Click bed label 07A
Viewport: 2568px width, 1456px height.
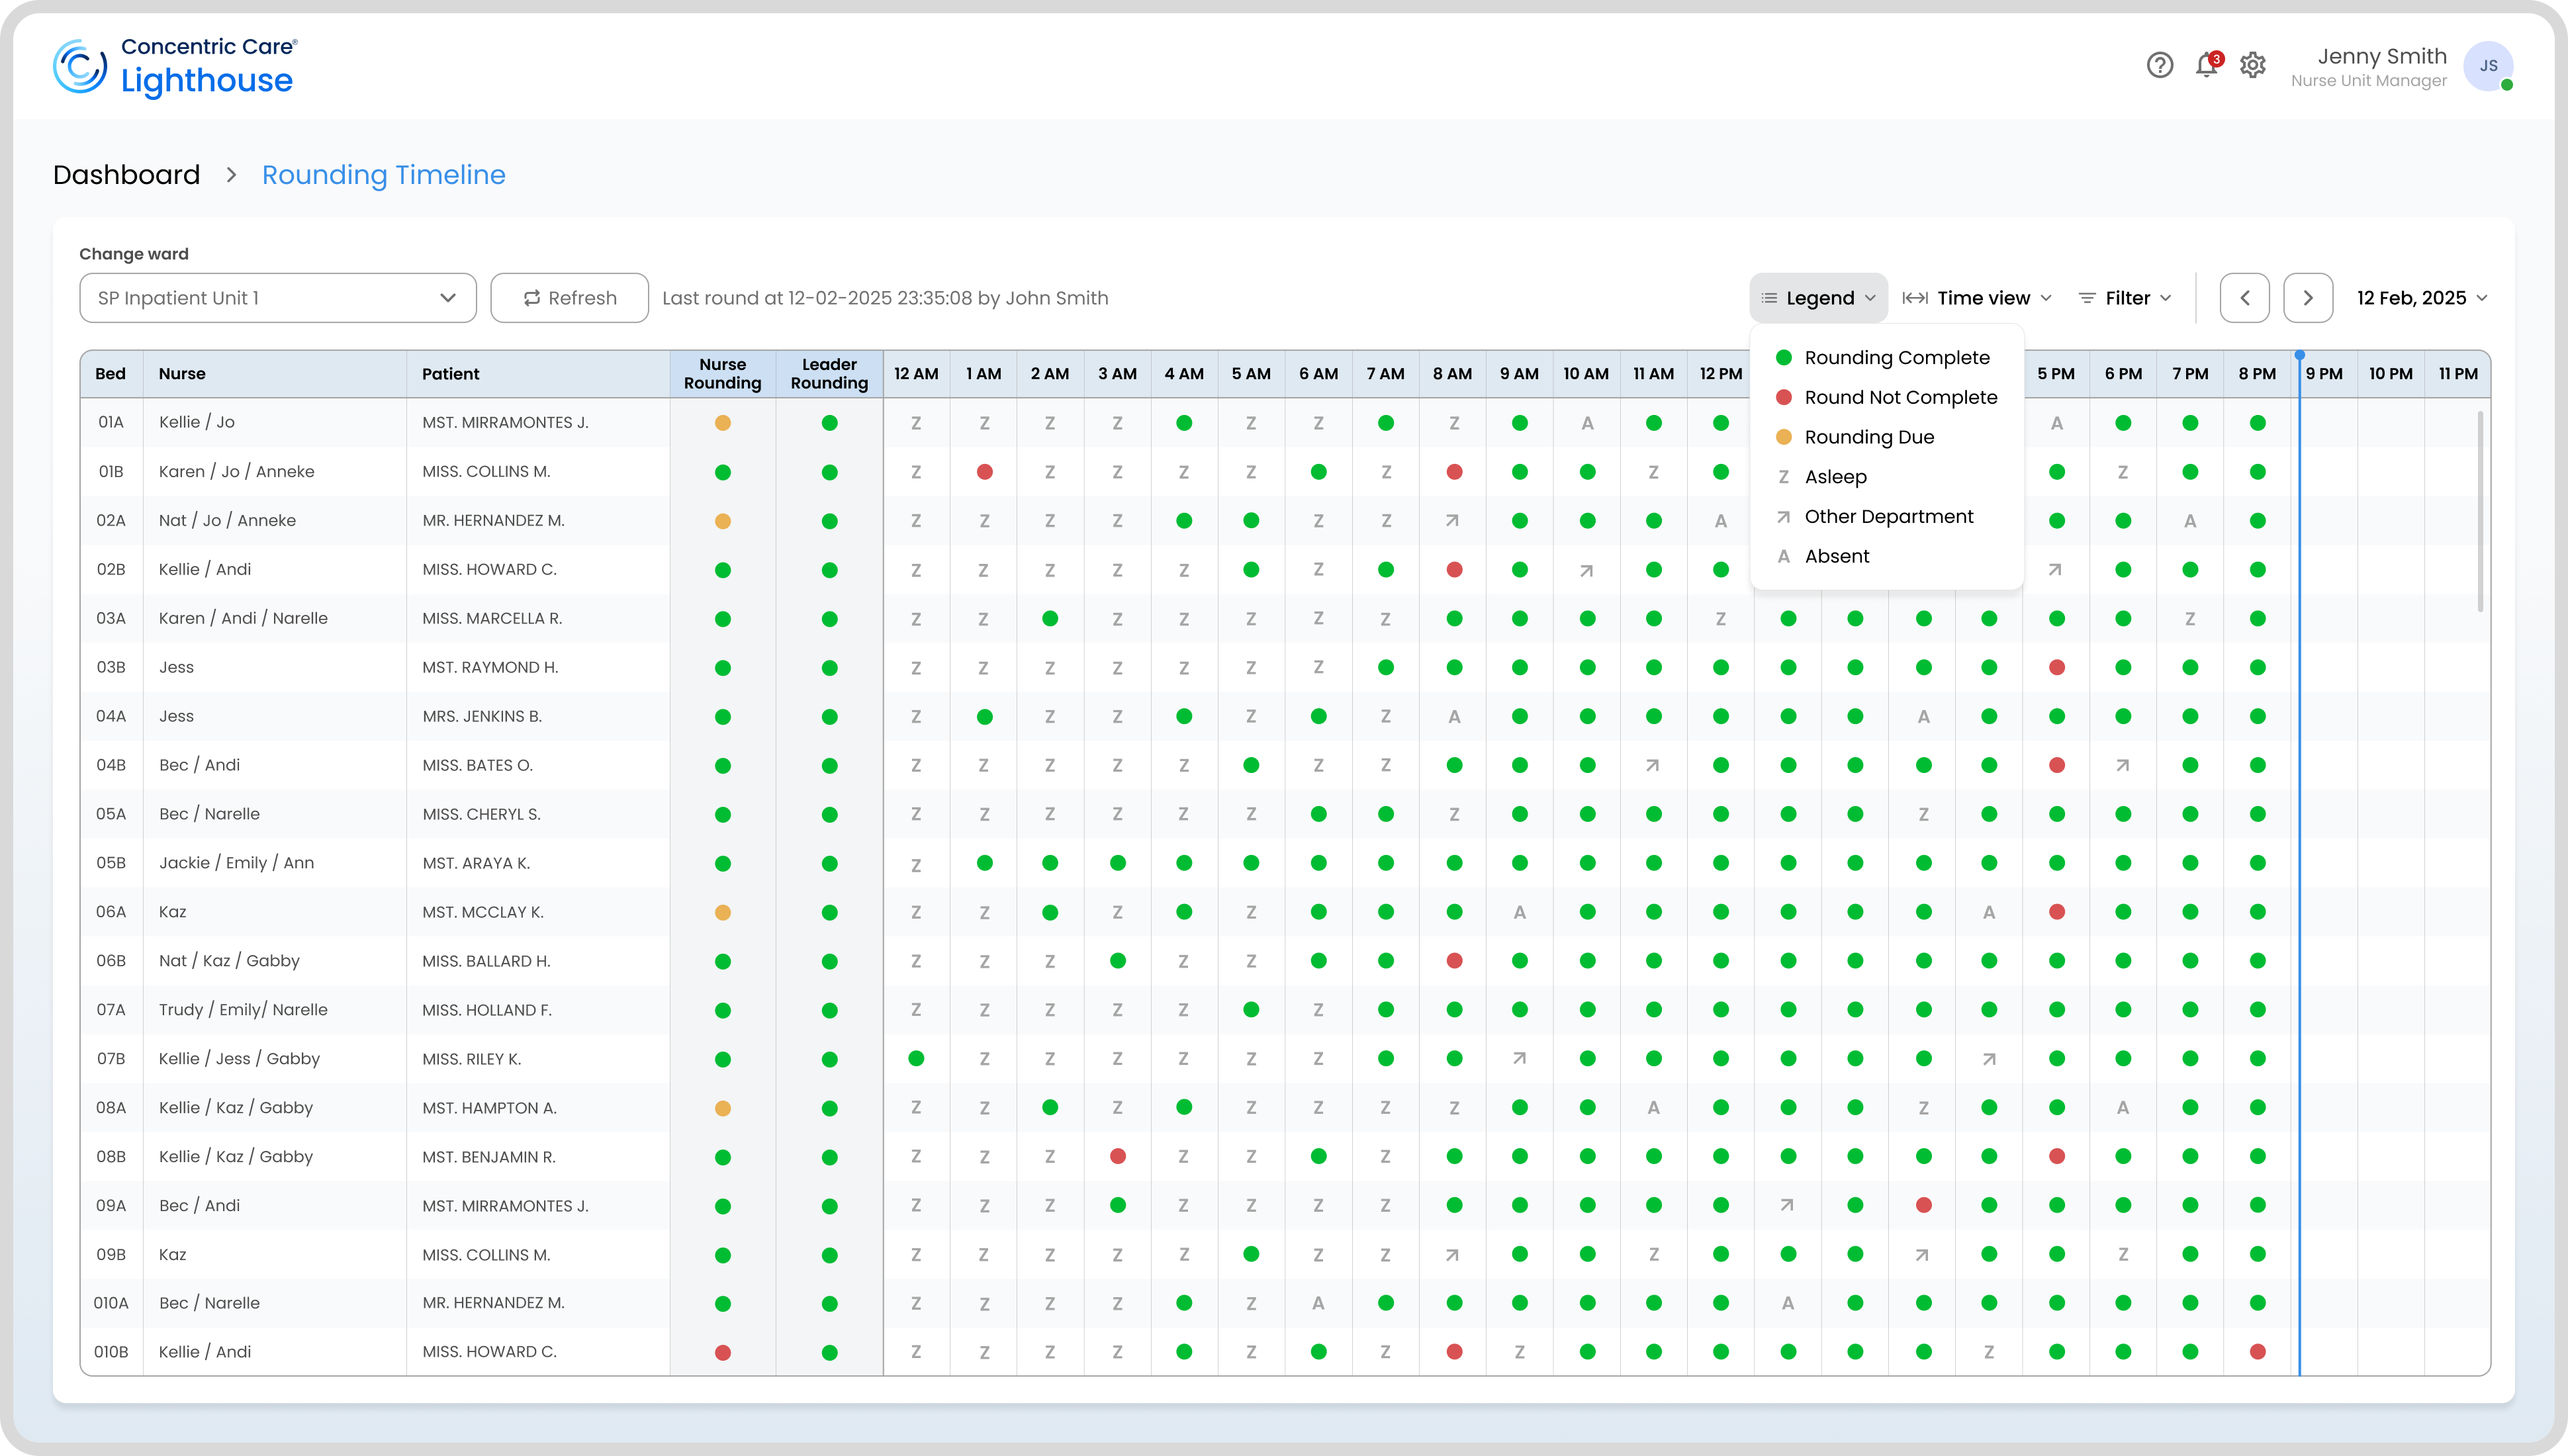[x=111, y=1010]
